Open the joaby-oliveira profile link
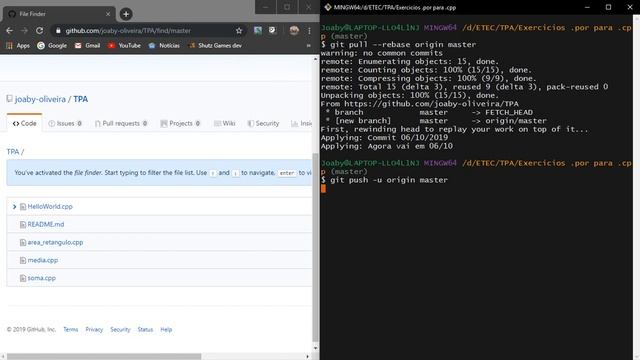Image resolution: width=640 pixels, height=360 pixels. pyautogui.click(x=40, y=99)
